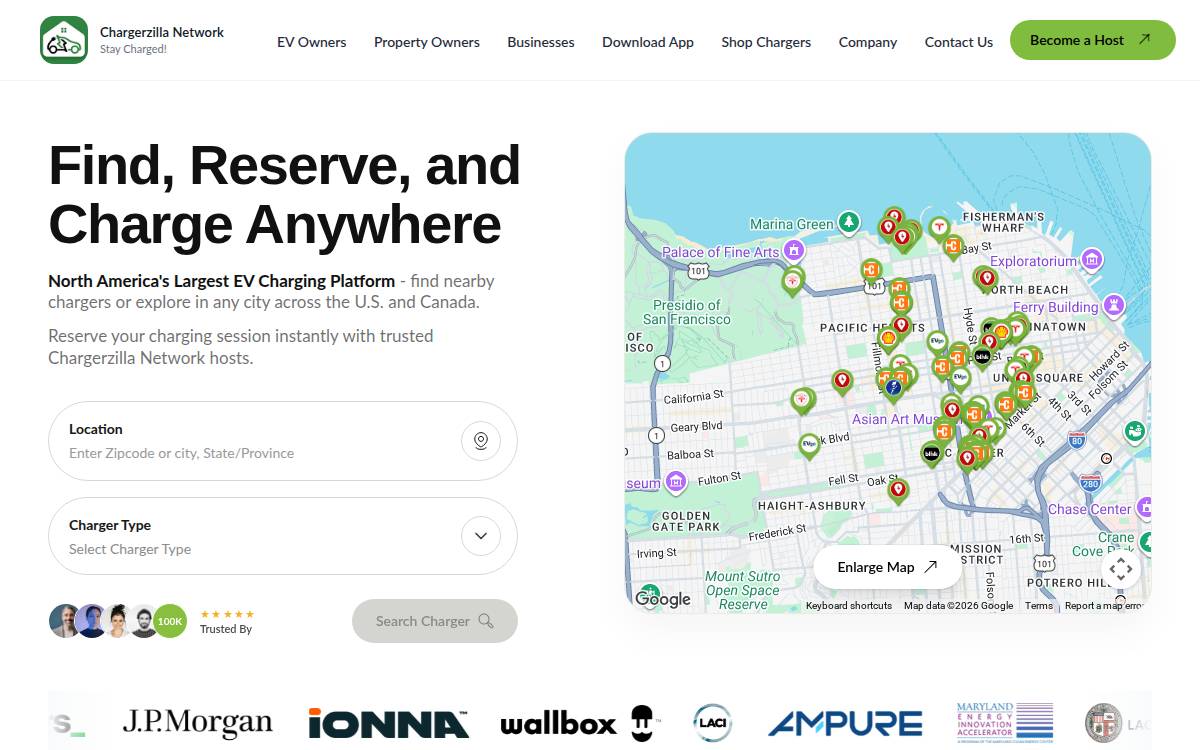Select the EVgo charger pin near Balboa St

809,445
